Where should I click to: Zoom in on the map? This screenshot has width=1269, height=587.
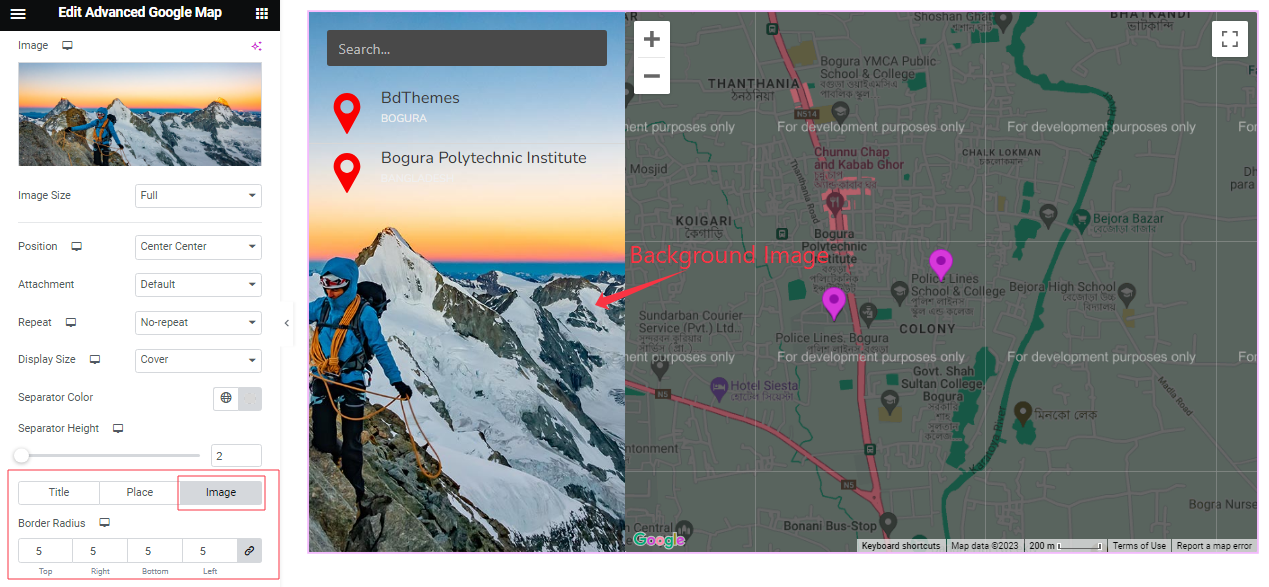[x=652, y=40]
